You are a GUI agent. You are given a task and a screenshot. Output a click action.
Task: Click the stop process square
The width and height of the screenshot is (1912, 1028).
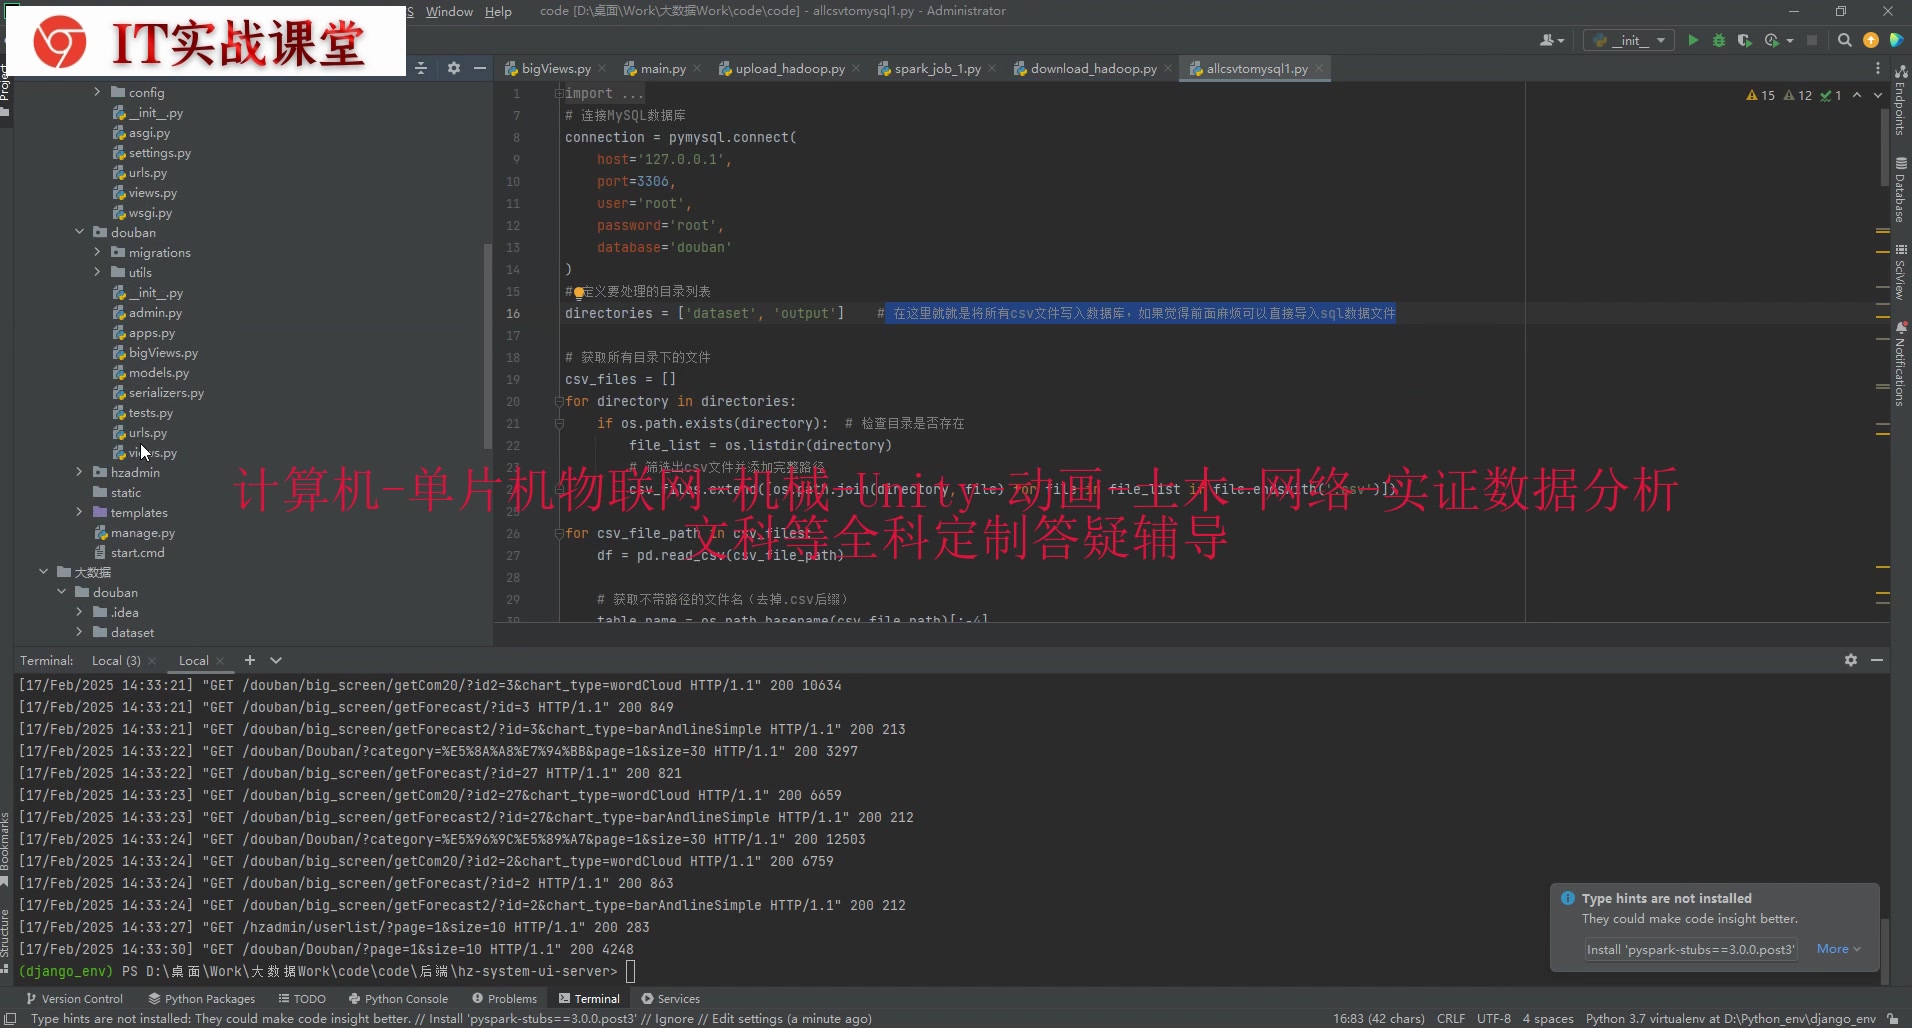coord(1812,40)
